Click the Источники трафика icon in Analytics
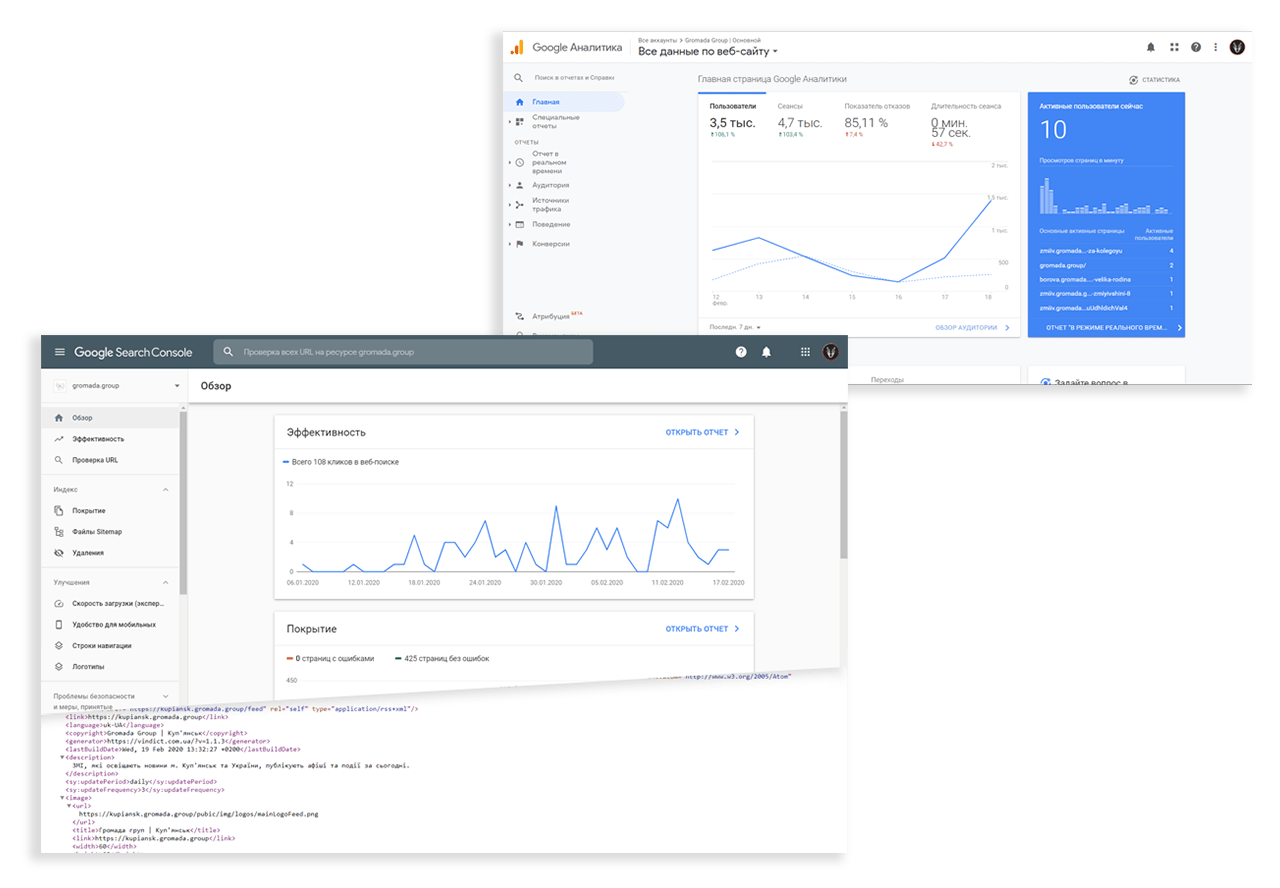This screenshot has height=888, width=1280. pos(520,205)
